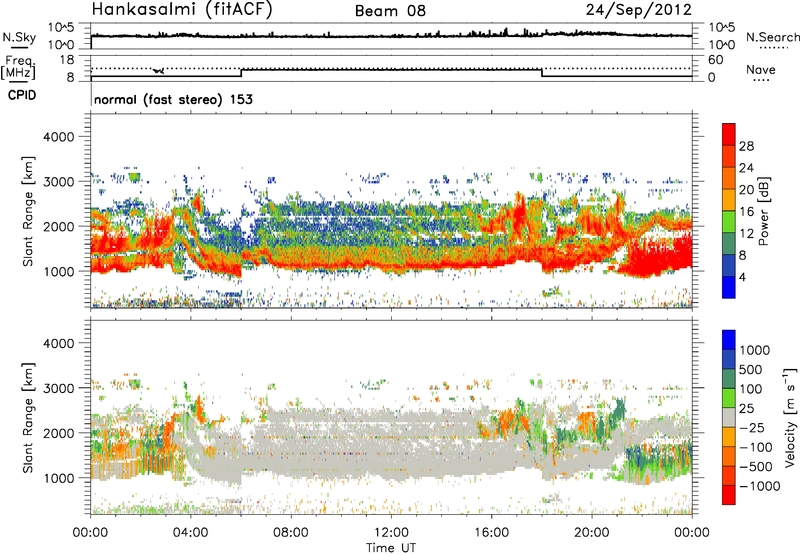
Task: Click the '4000' tick on the power panel axis
Action: (x=58, y=137)
